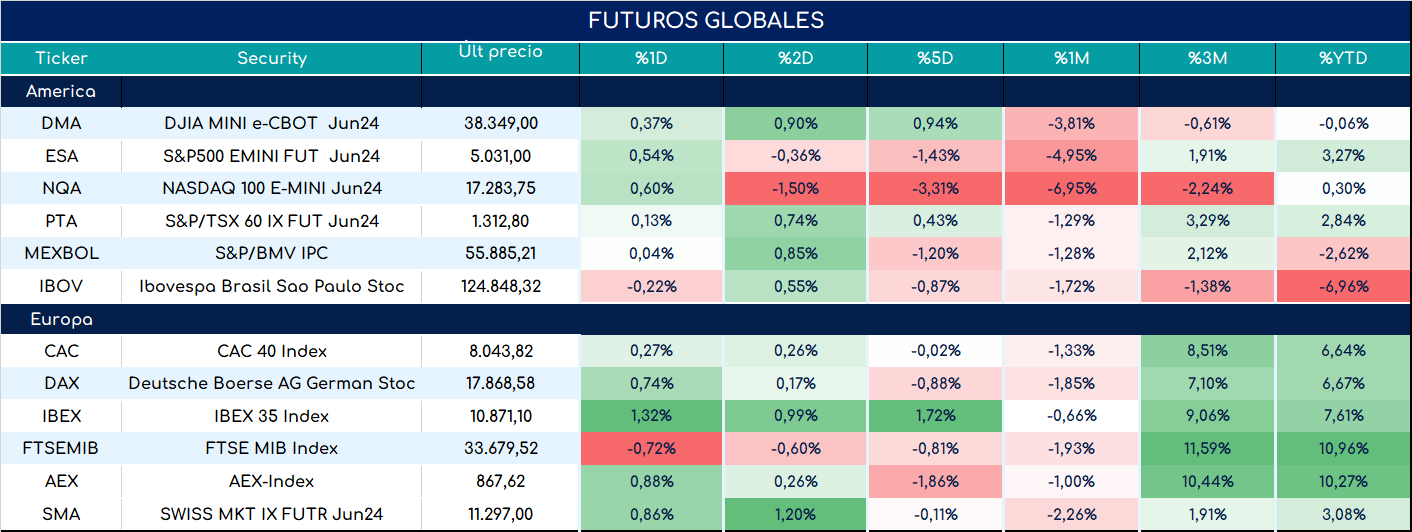1412x532 pixels.
Task: Select the Security column header
Action: pyautogui.click(x=272, y=58)
